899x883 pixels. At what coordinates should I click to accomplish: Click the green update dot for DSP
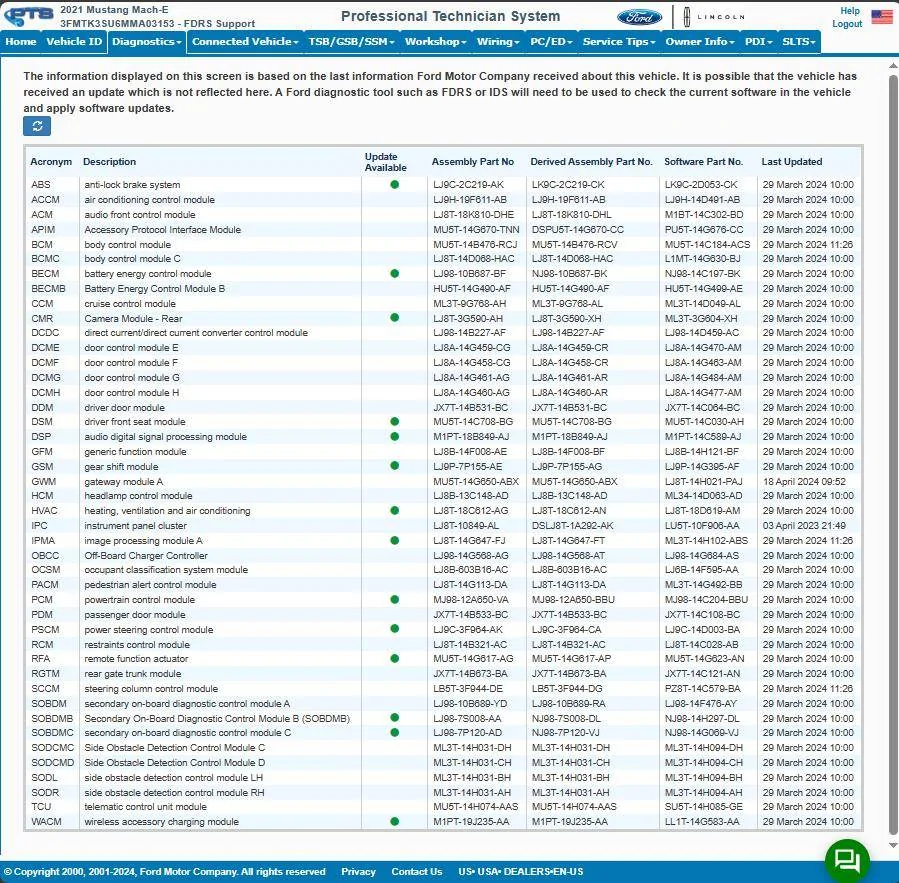click(394, 436)
